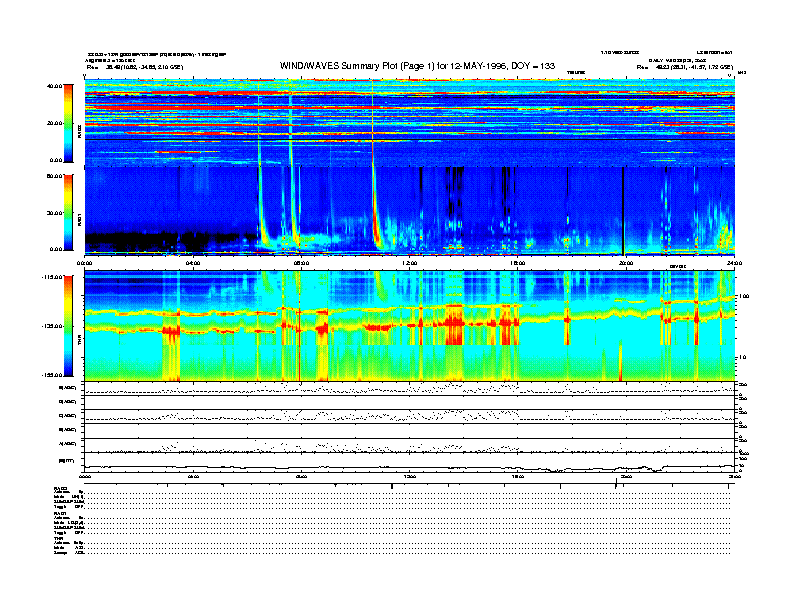This screenshot has height=612, width=792.
Task: Click the 60.00 label on RAD1 scale
Action: coord(54,176)
